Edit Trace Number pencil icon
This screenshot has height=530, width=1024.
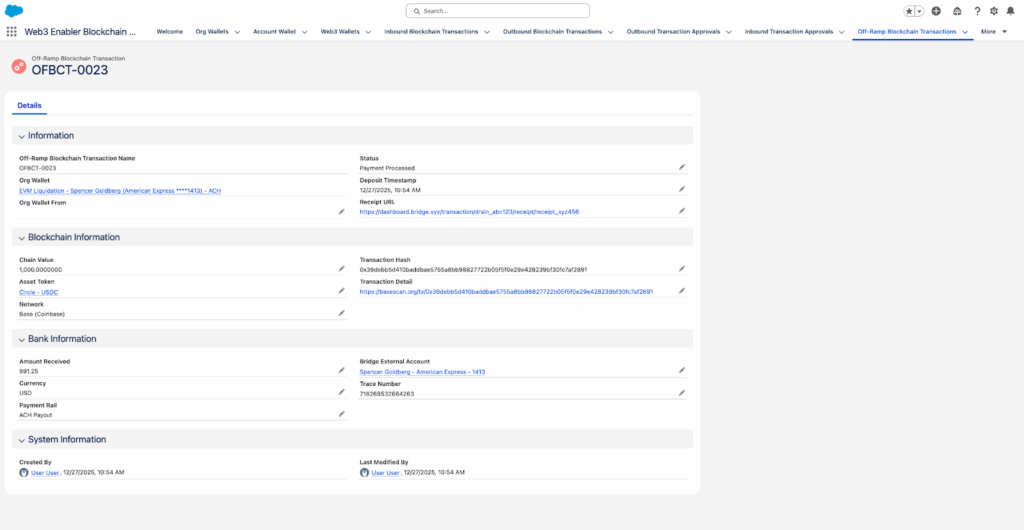pos(682,393)
